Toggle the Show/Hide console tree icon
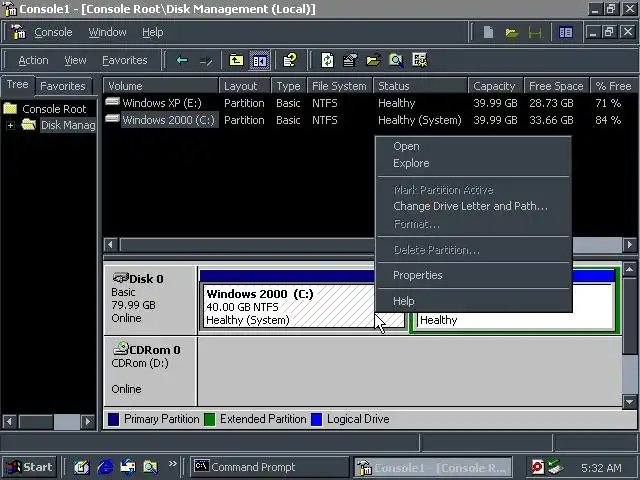The image size is (640, 480). (x=260, y=61)
